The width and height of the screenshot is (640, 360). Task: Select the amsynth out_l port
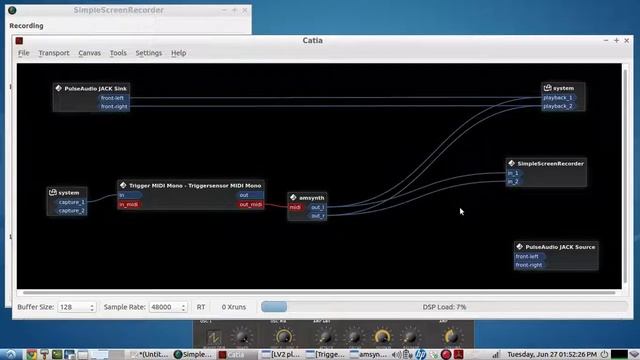(x=318, y=207)
